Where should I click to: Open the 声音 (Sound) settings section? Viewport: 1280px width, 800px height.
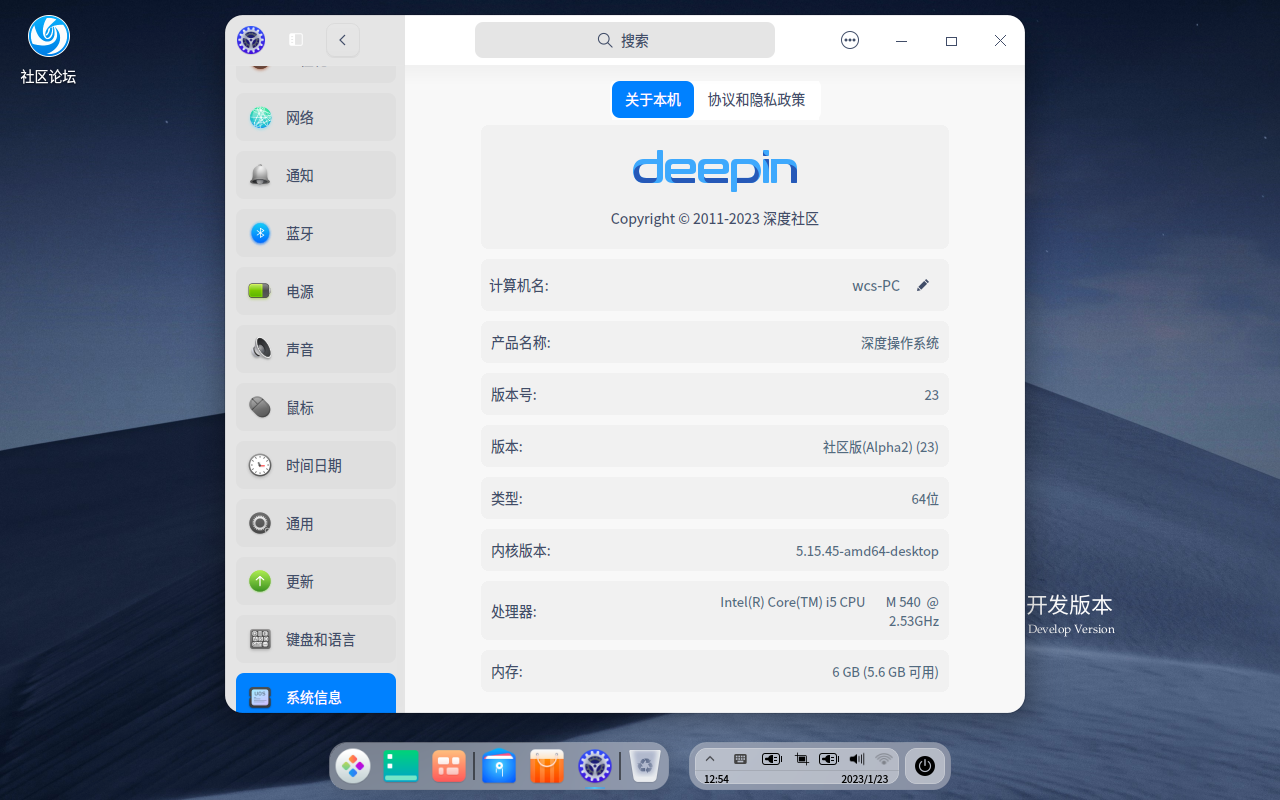pyautogui.click(x=315, y=349)
